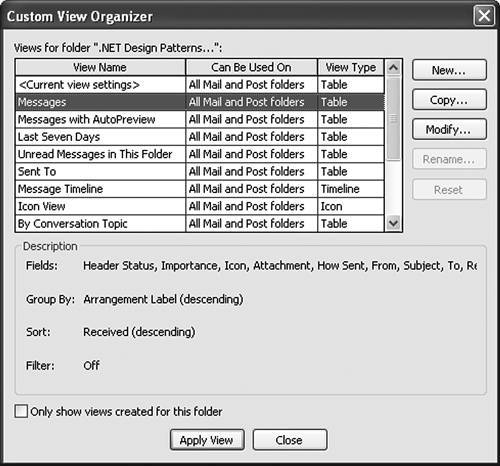Select the Last Seven Days view
Viewport: 500px width, 466px height.
click(200, 137)
